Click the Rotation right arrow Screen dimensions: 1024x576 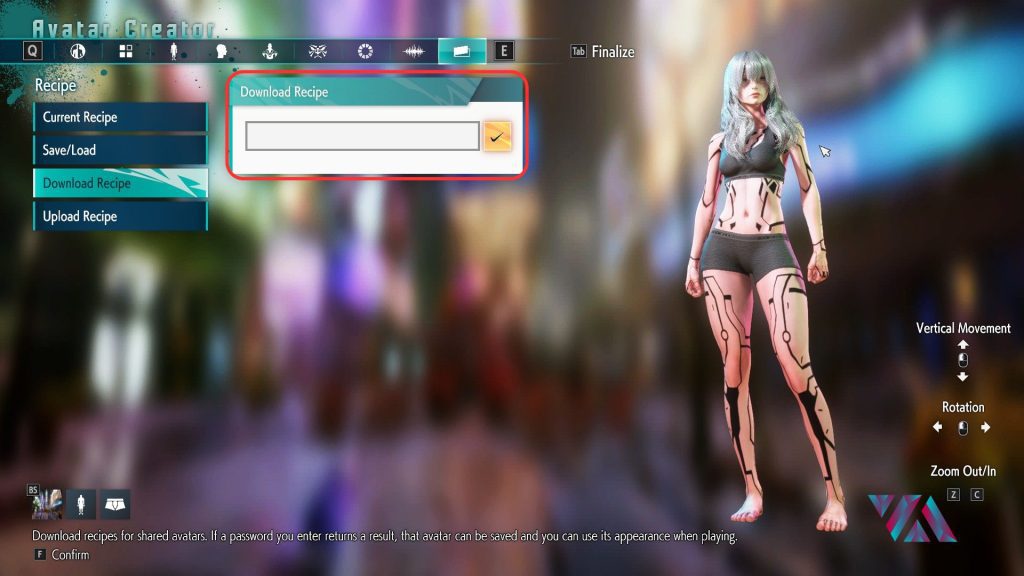[985, 428]
